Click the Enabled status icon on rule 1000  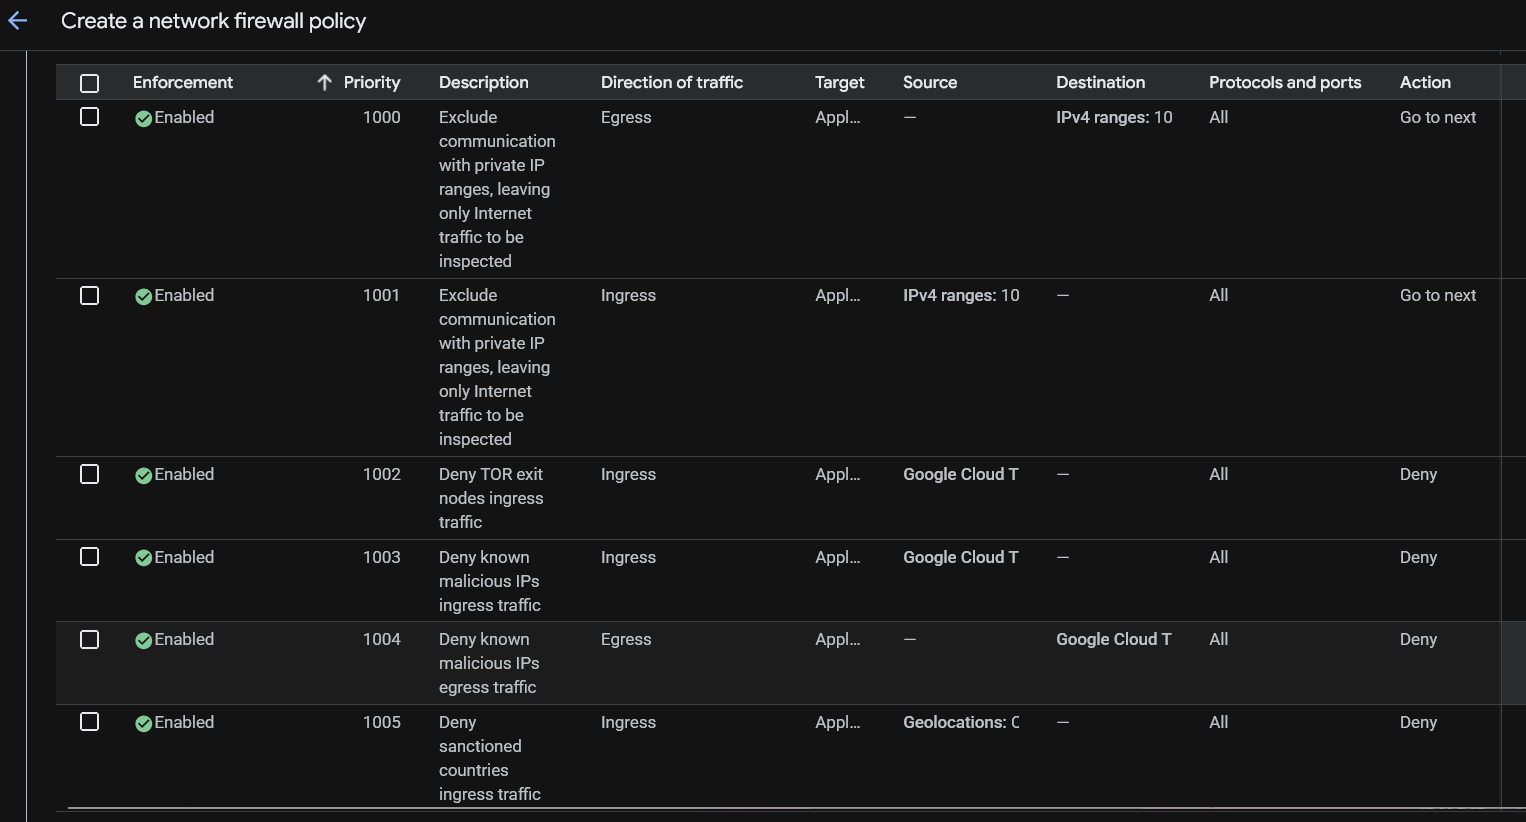(144, 117)
